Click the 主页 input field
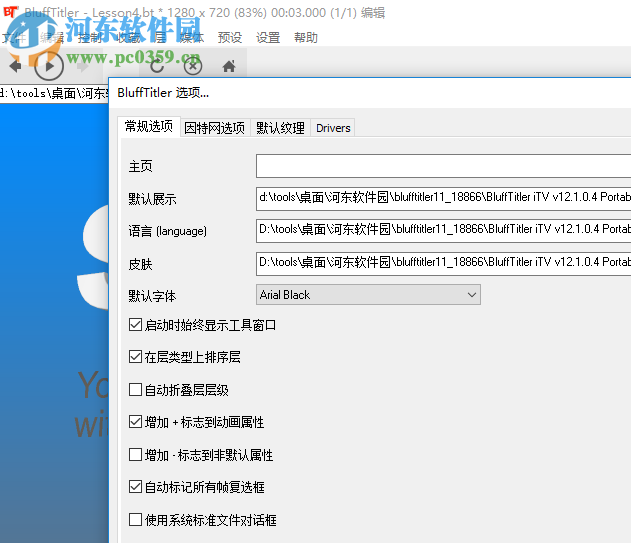This screenshot has width=631, height=543. click(x=443, y=166)
